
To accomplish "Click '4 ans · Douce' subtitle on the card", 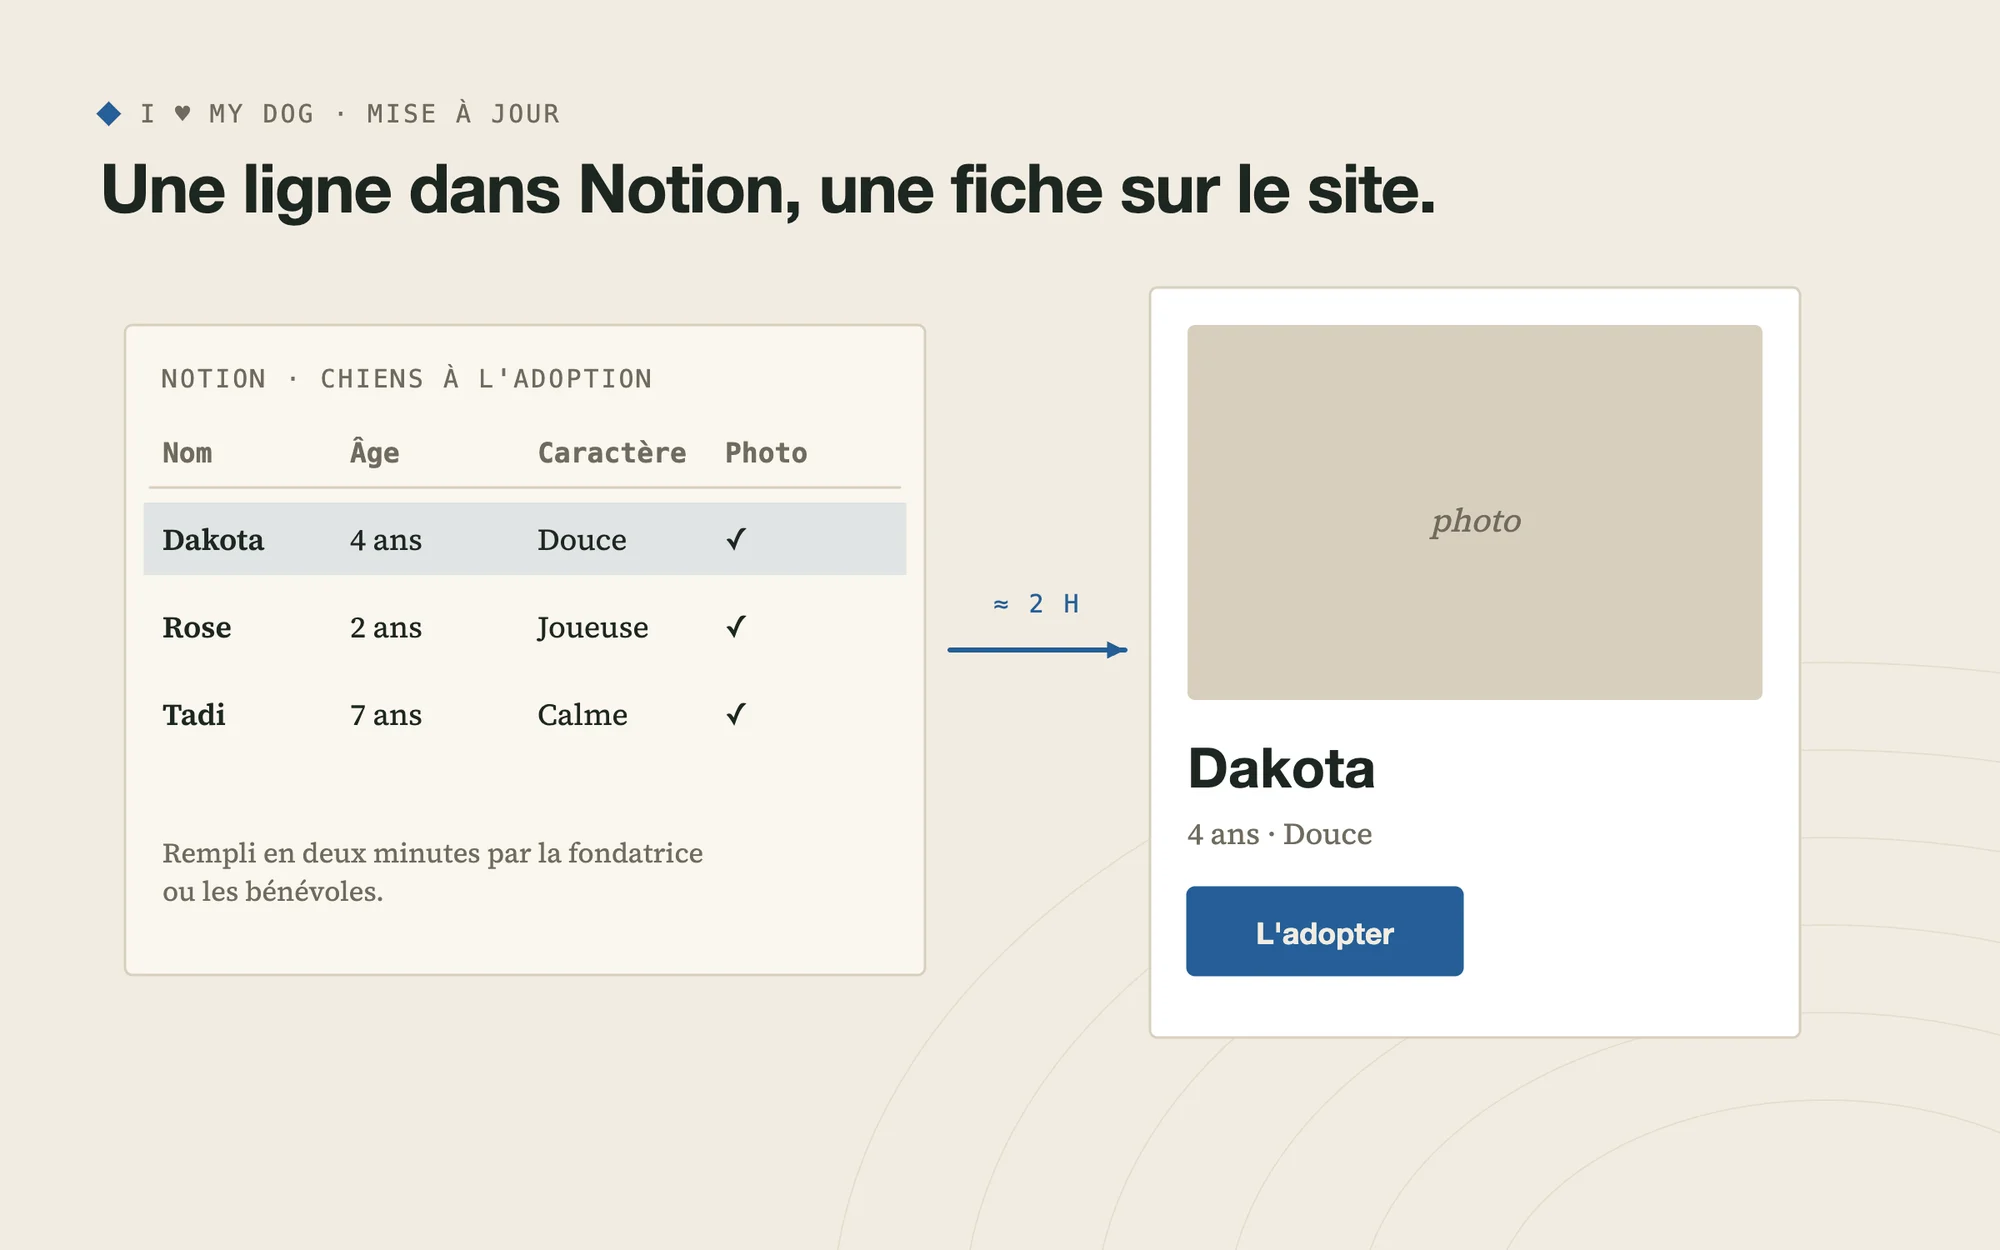I will 1279,834.
